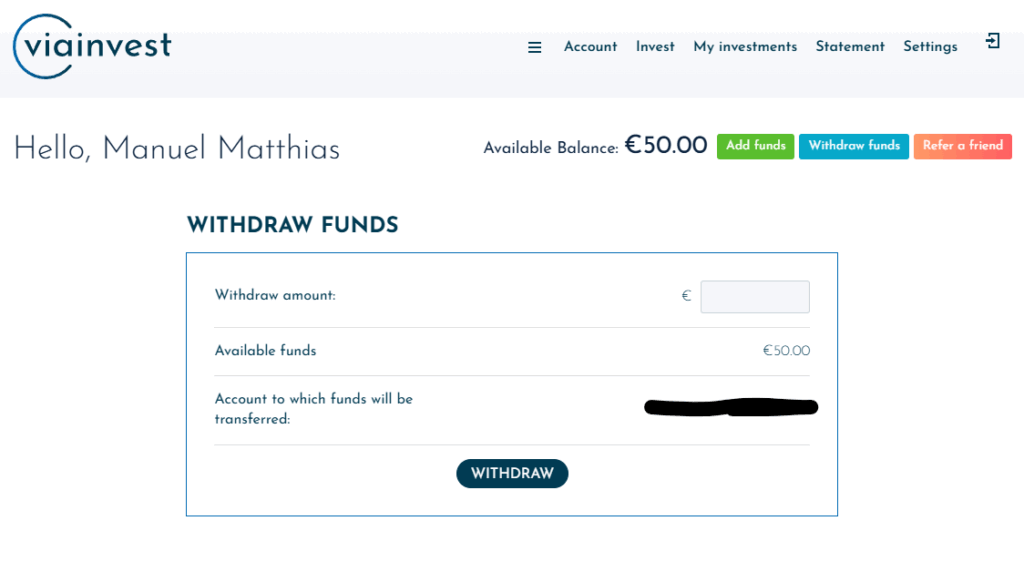Click the WITHDRAW FUNDS heading
Image resolution: width=1024 pixels, height=582 pixels.
292,225
